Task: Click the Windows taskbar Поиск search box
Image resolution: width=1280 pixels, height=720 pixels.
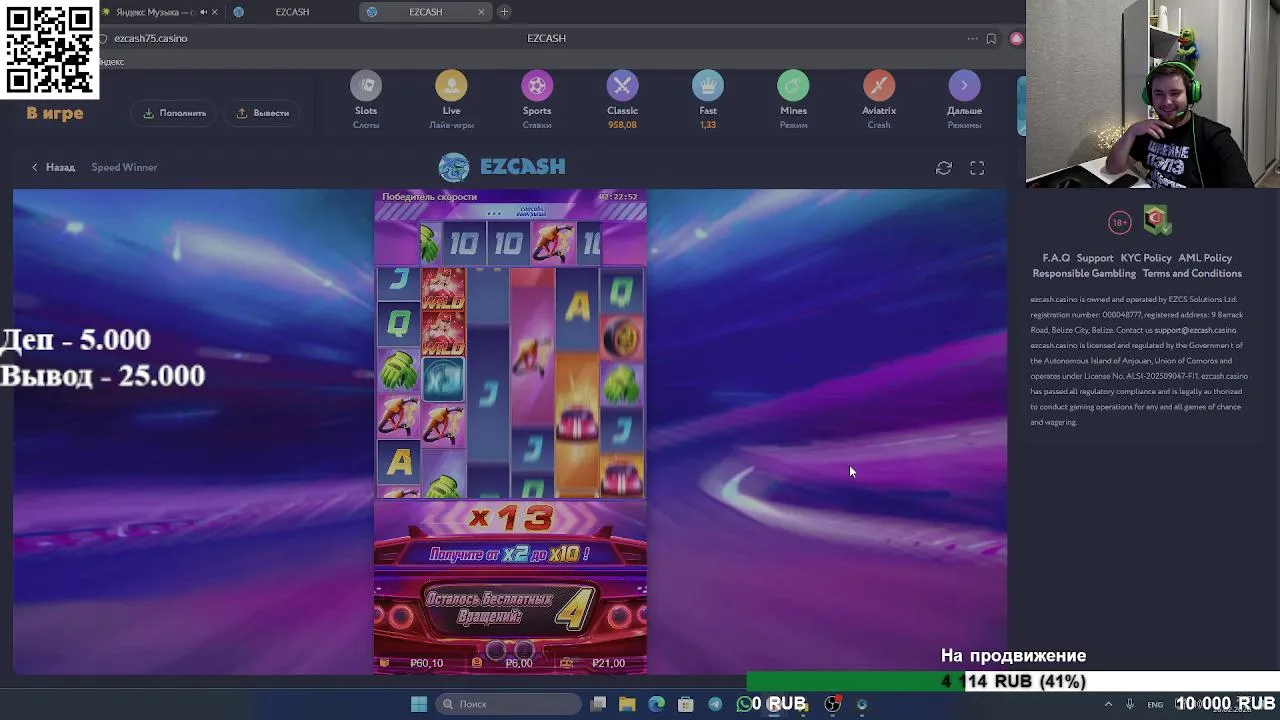Action: [x=510, y=704]
